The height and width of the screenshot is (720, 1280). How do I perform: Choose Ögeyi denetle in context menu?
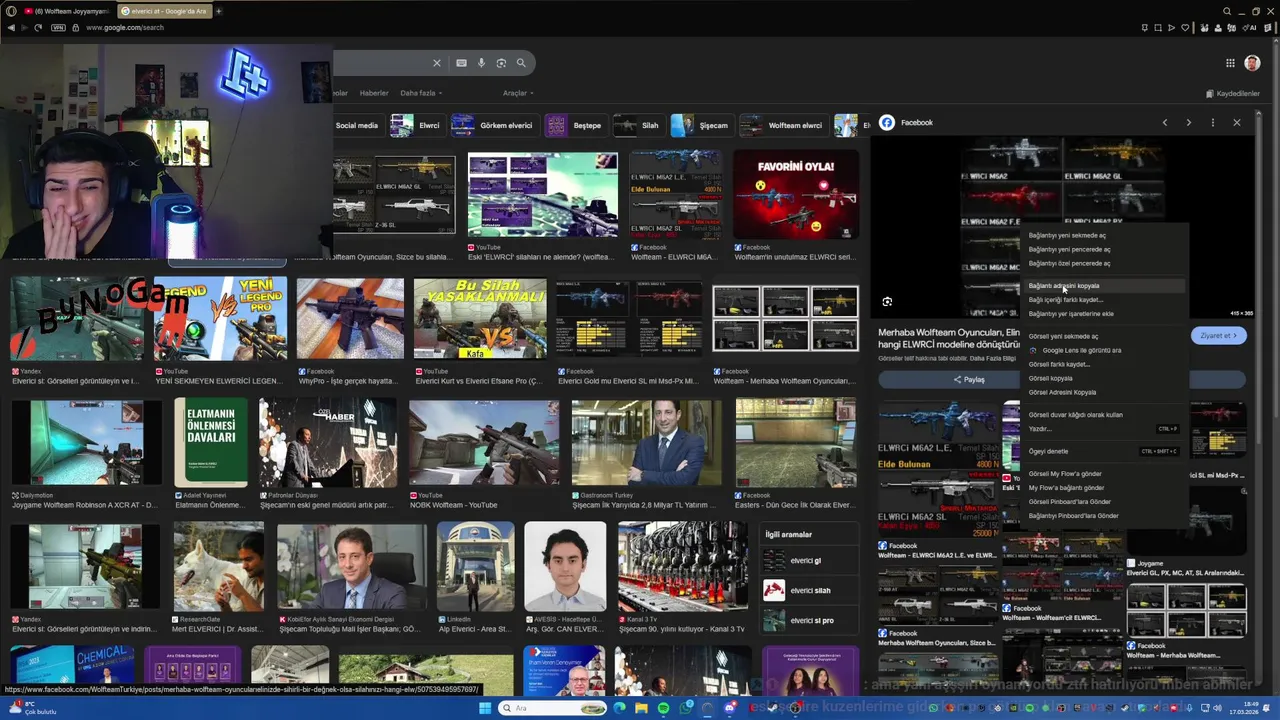1048,451
